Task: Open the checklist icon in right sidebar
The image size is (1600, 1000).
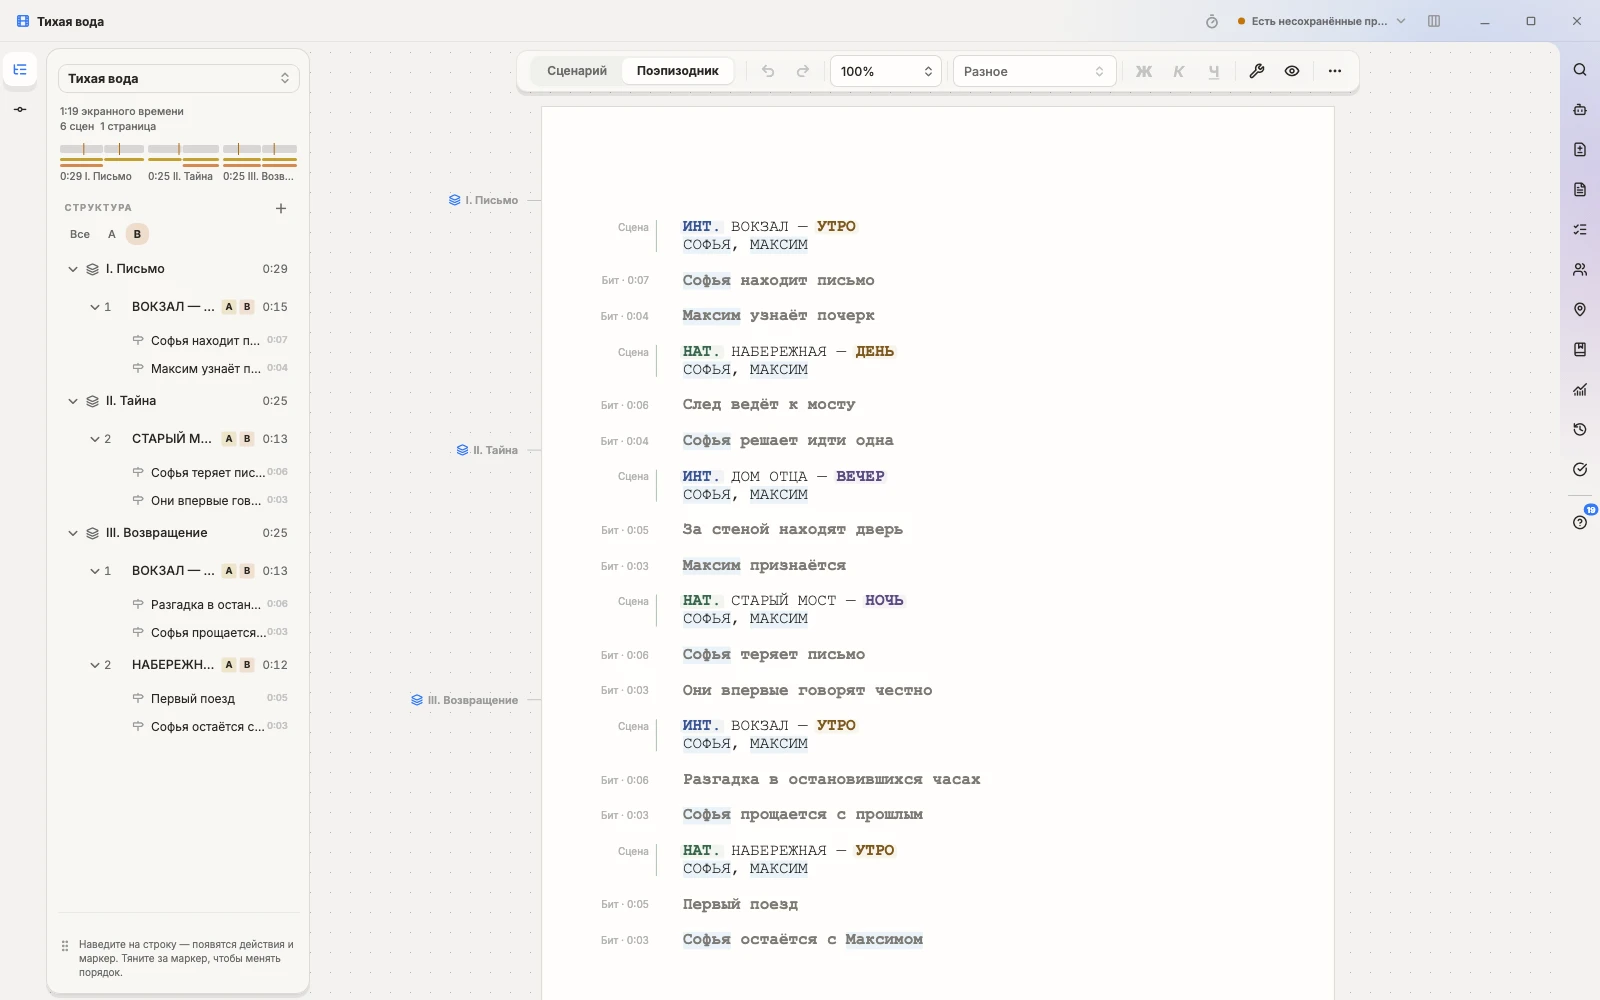Action: point(1580,230)
